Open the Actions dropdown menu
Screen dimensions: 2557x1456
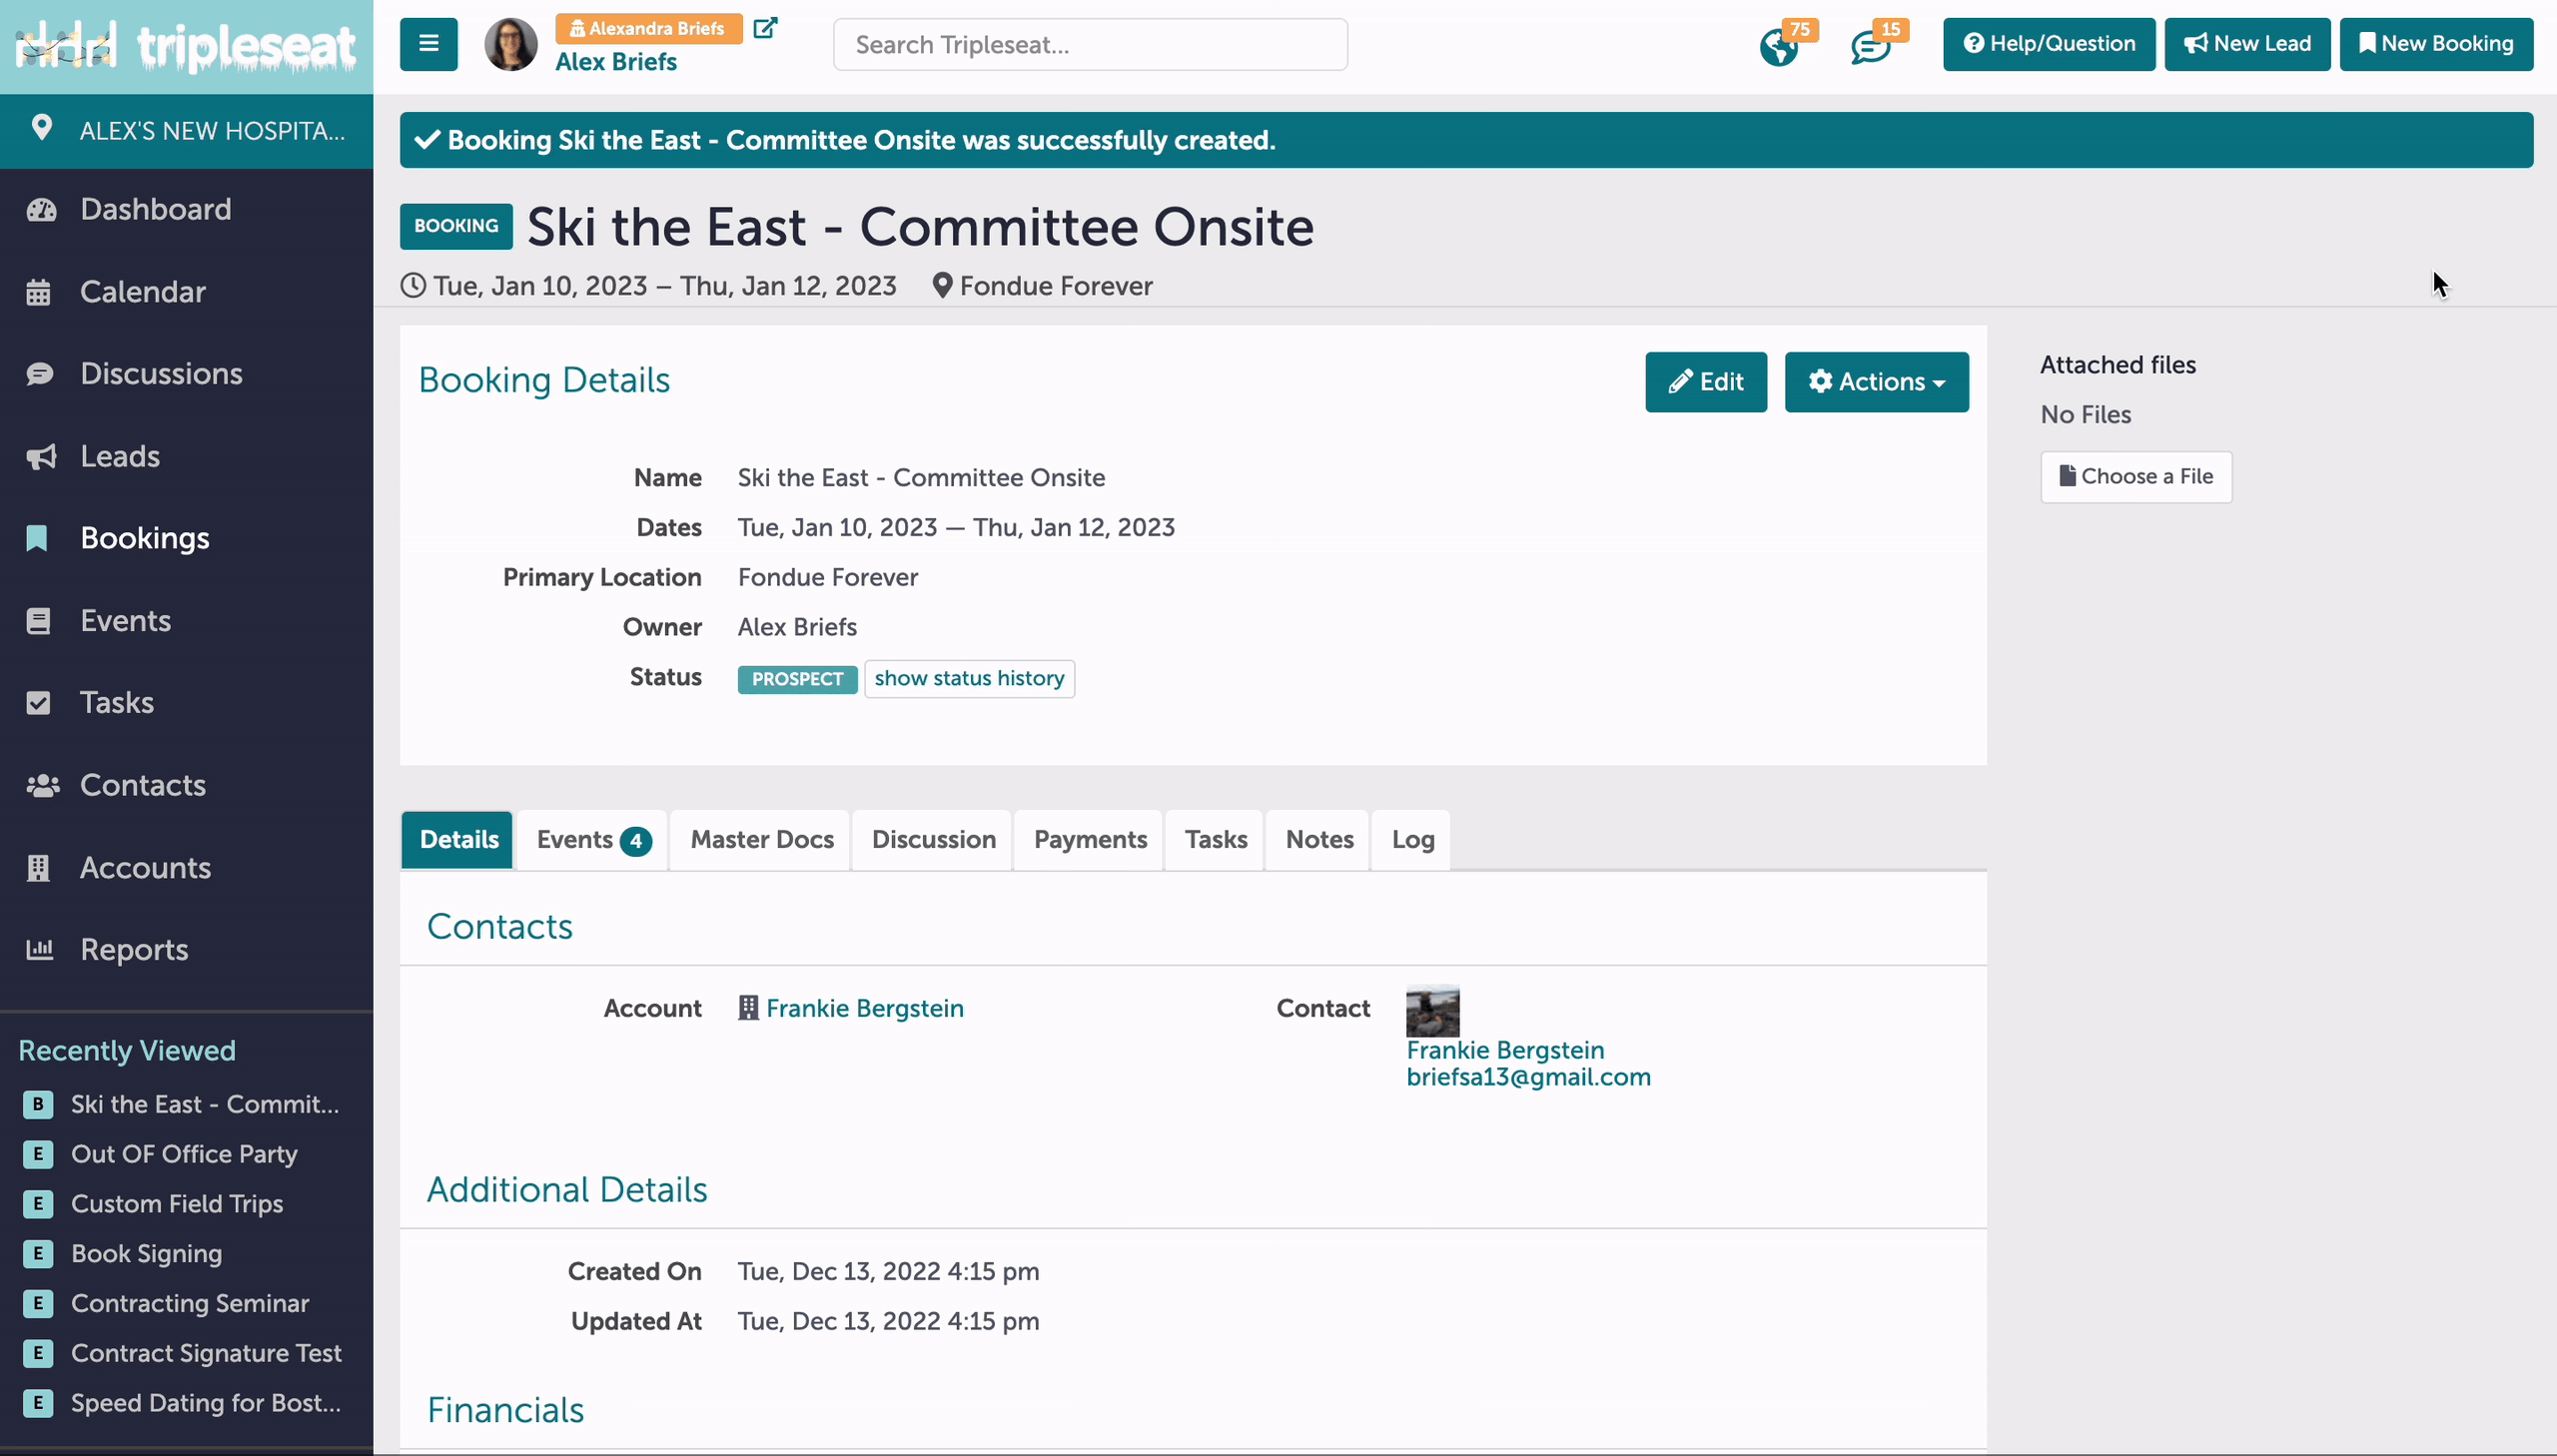1876,382
